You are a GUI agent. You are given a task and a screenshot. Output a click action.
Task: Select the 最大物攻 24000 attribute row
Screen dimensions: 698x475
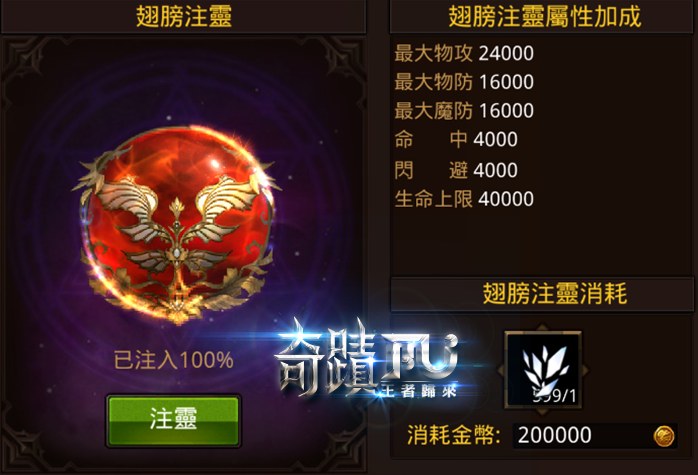click(464, 53)
